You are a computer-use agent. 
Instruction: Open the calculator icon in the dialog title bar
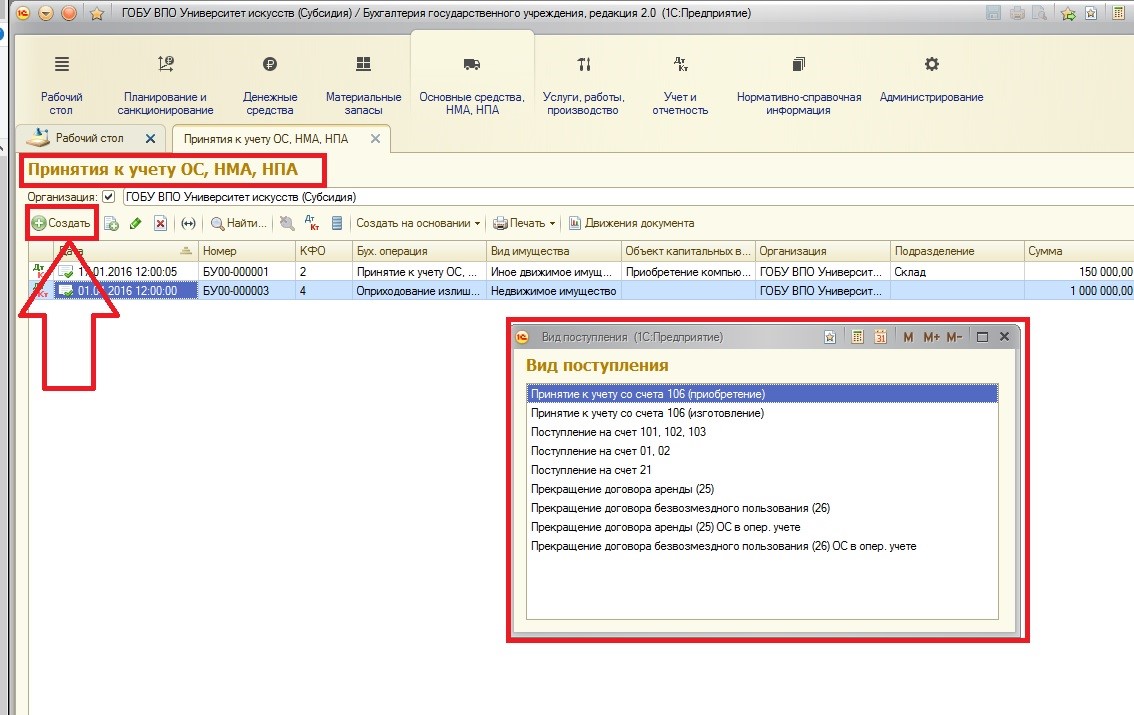[857, 338]
